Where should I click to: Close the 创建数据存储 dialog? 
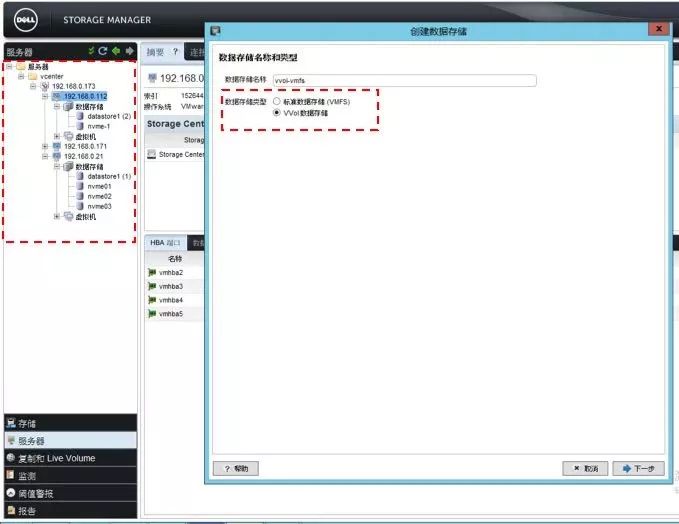coord(659,29)
